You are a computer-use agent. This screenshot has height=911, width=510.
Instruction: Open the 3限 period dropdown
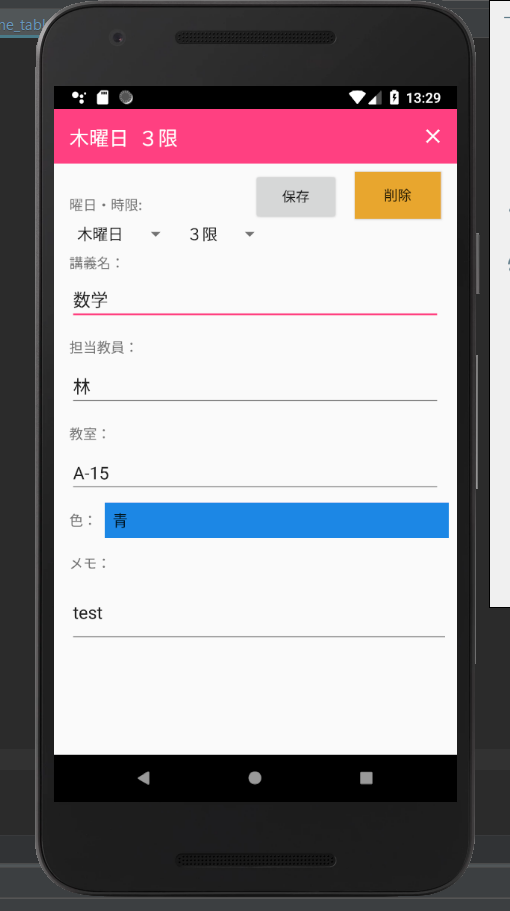point(222,234)
